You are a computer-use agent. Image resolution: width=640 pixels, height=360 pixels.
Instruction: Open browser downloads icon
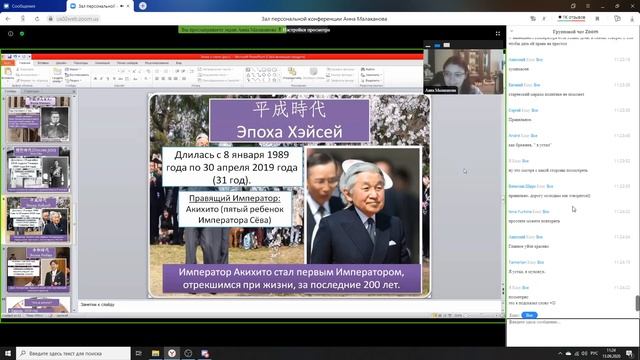point(633,19)
